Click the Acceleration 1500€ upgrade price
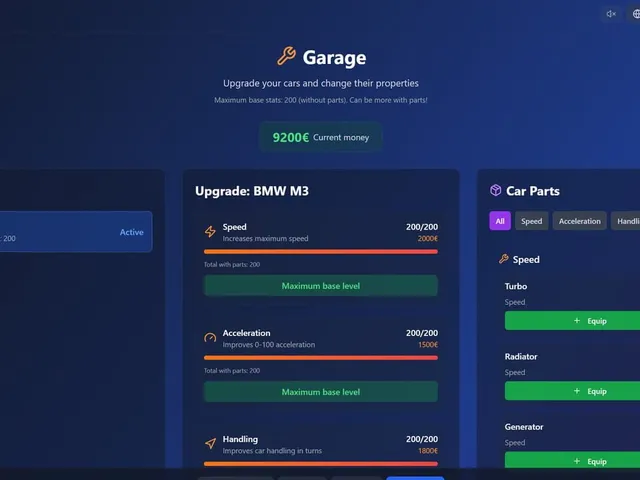The image size is (640, 480). click(x=427, y=344)
